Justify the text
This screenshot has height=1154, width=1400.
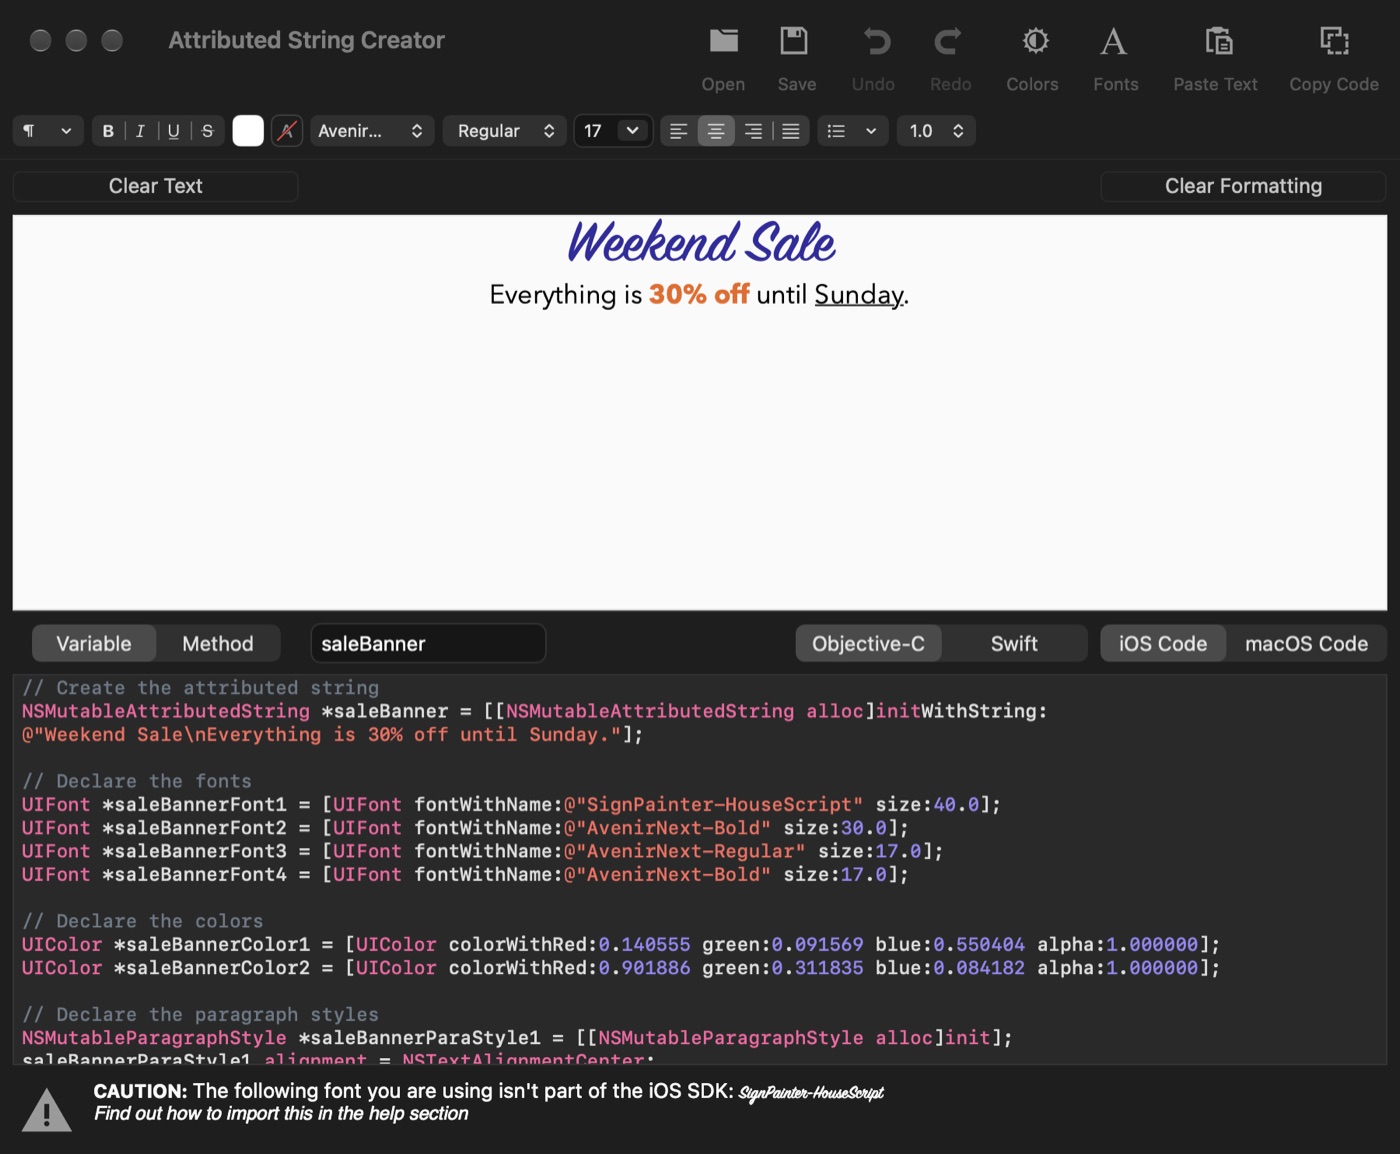coord(790,131)
